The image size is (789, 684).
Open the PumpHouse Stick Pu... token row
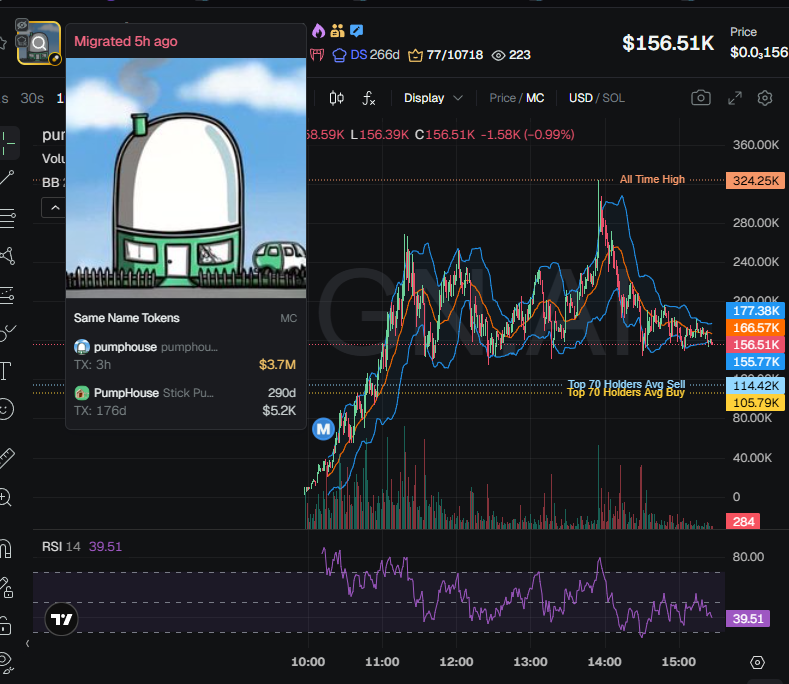pos(185,402)
